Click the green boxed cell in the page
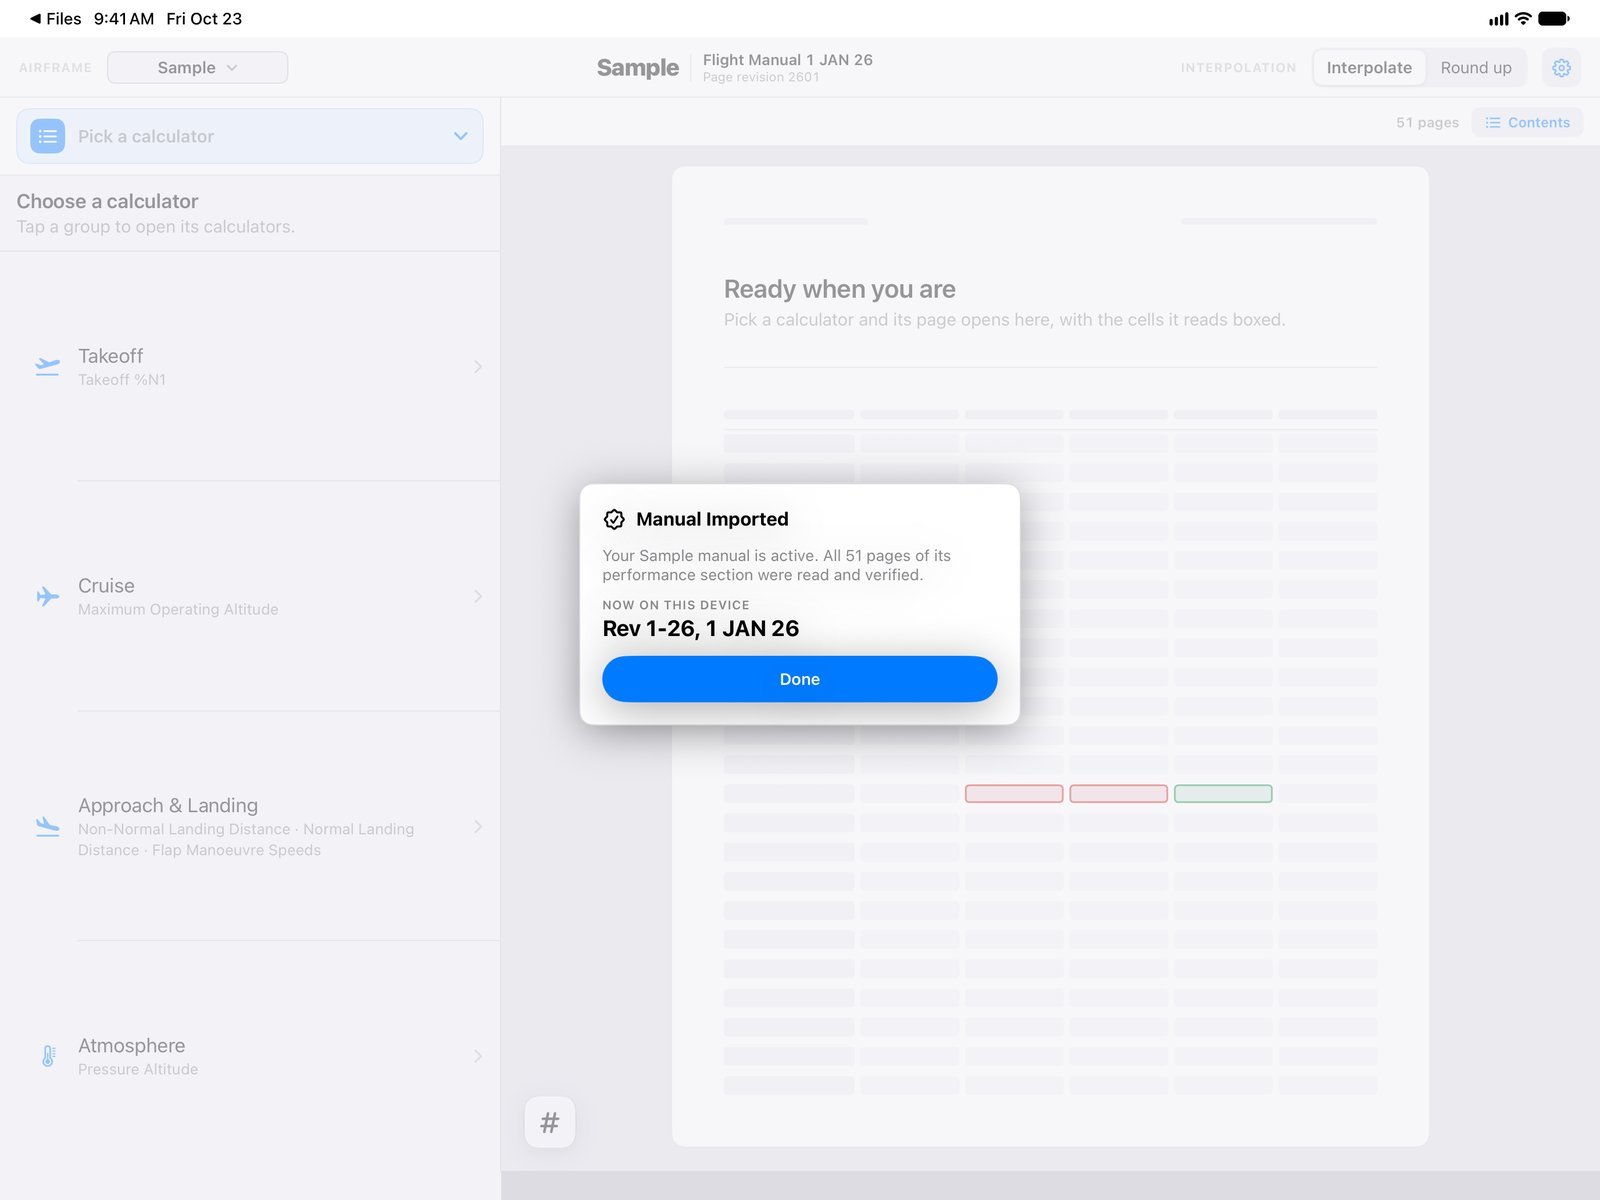Image resolution: width=1600 pixels, height=1200 pixels. click(x=1223, y=794)
